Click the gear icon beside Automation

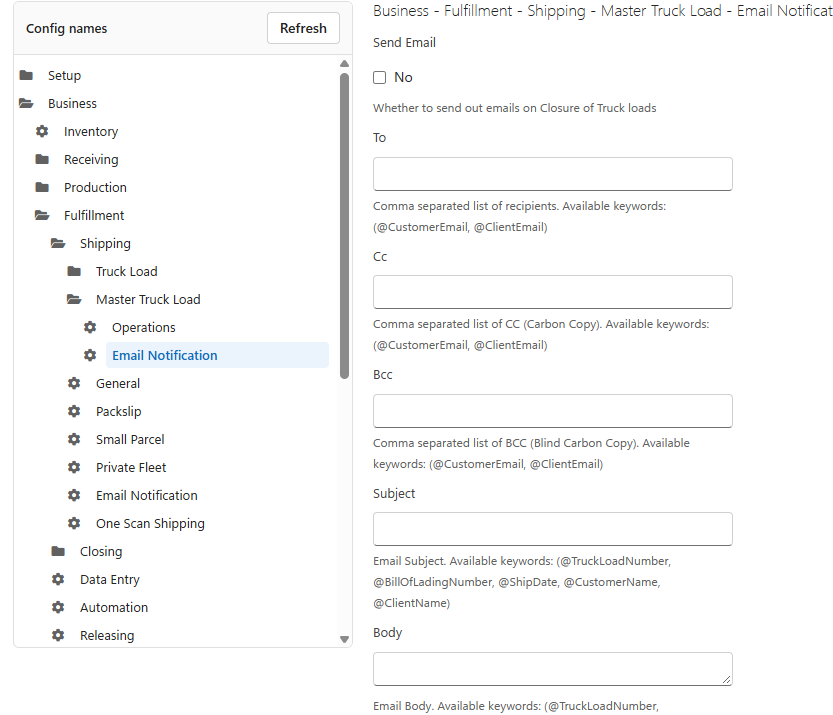[58, 607]
